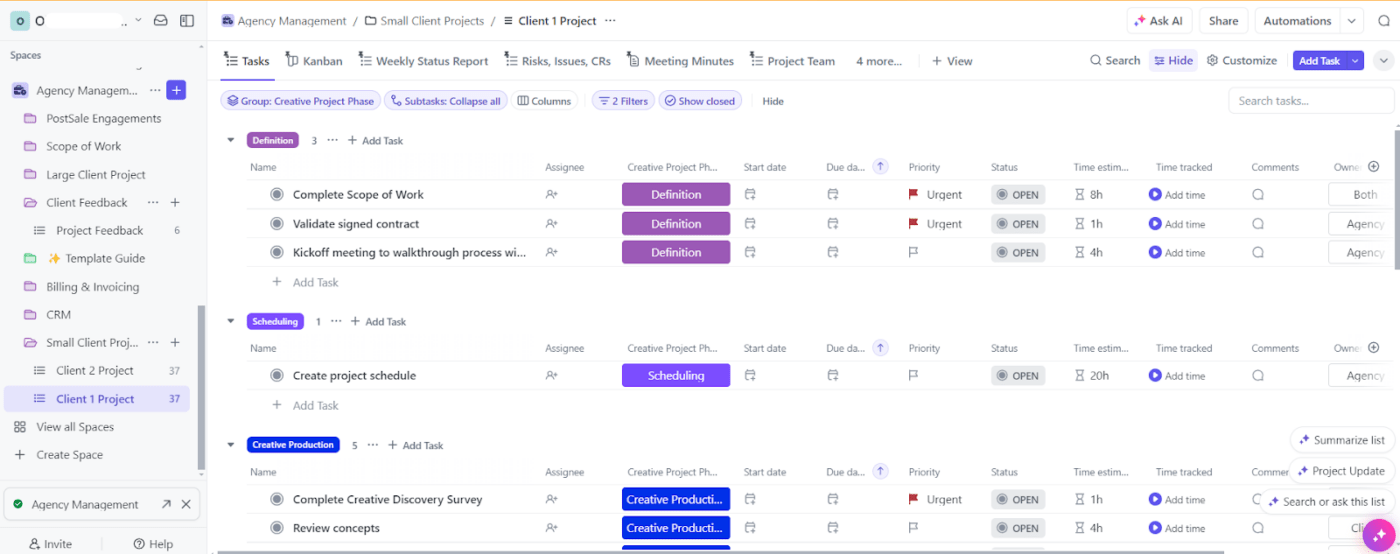Open comments for Complete Scope of Work
Screen dimensions: 1400x554
(x=1258, y=195)
